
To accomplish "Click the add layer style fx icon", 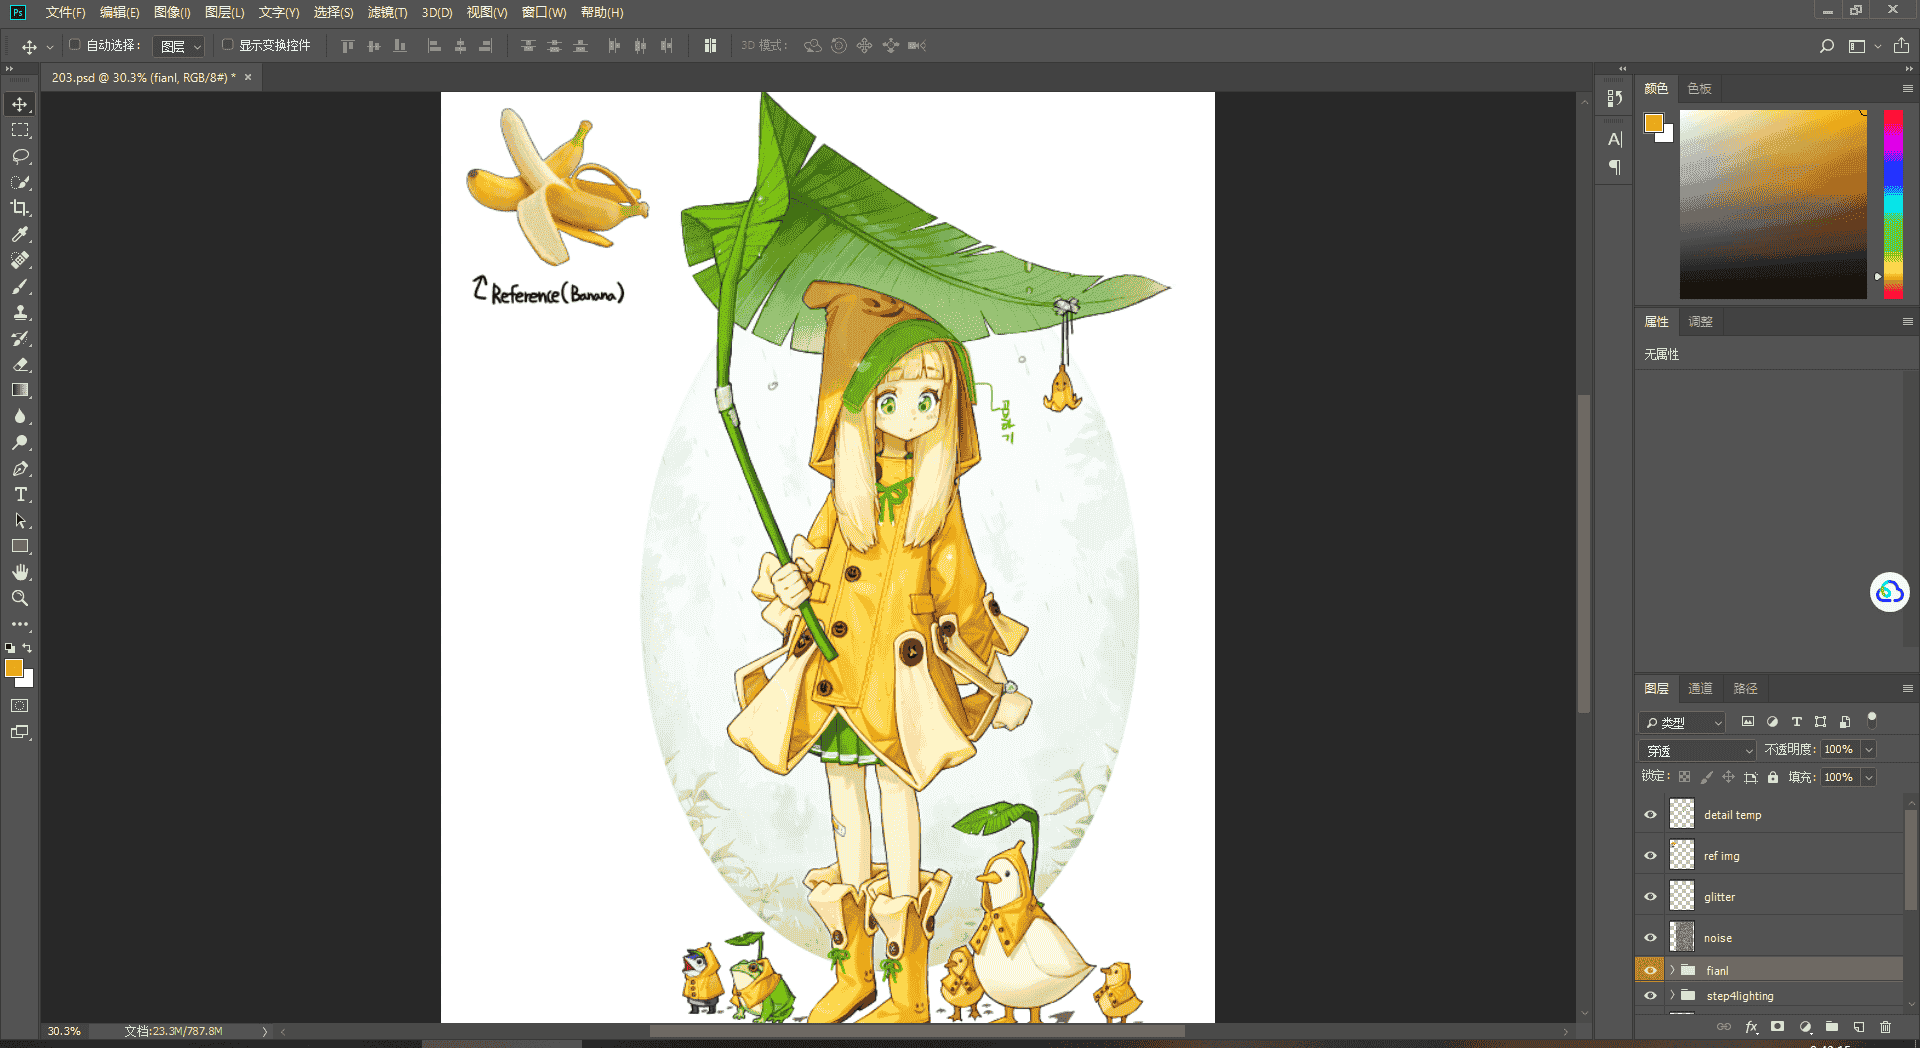I will [1751, 1027].
